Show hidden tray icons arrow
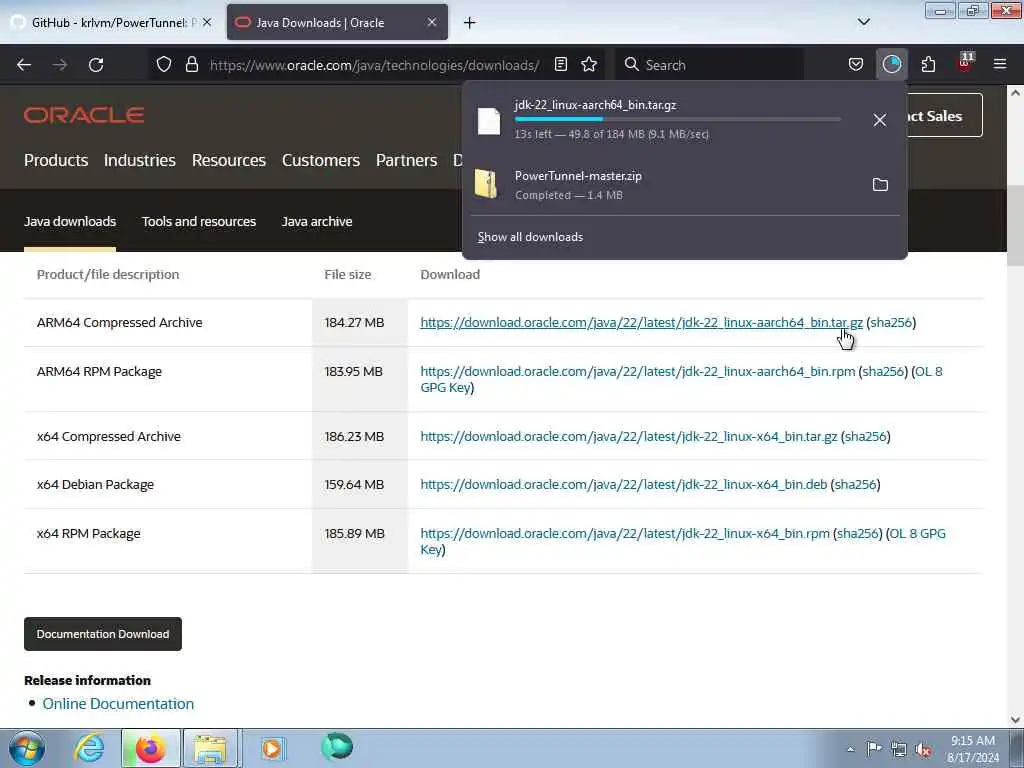 pos(850,749)
